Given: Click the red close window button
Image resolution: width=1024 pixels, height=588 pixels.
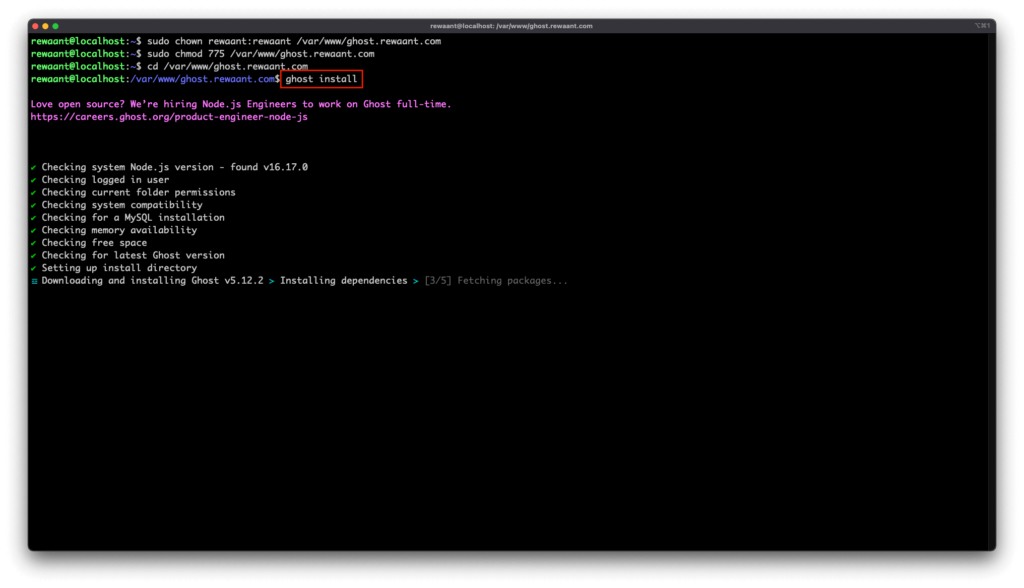Looking at the screenshot, I should pos(35,26).
